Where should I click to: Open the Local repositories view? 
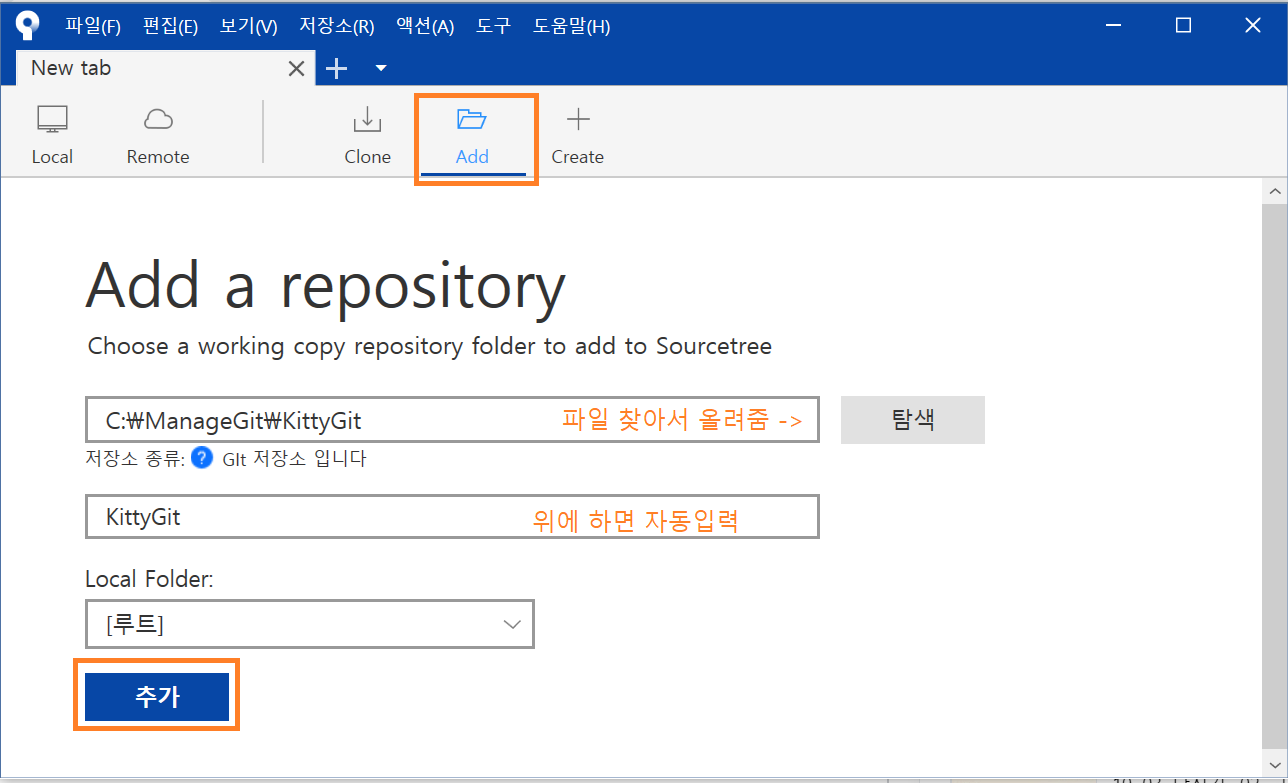point(52,135)
